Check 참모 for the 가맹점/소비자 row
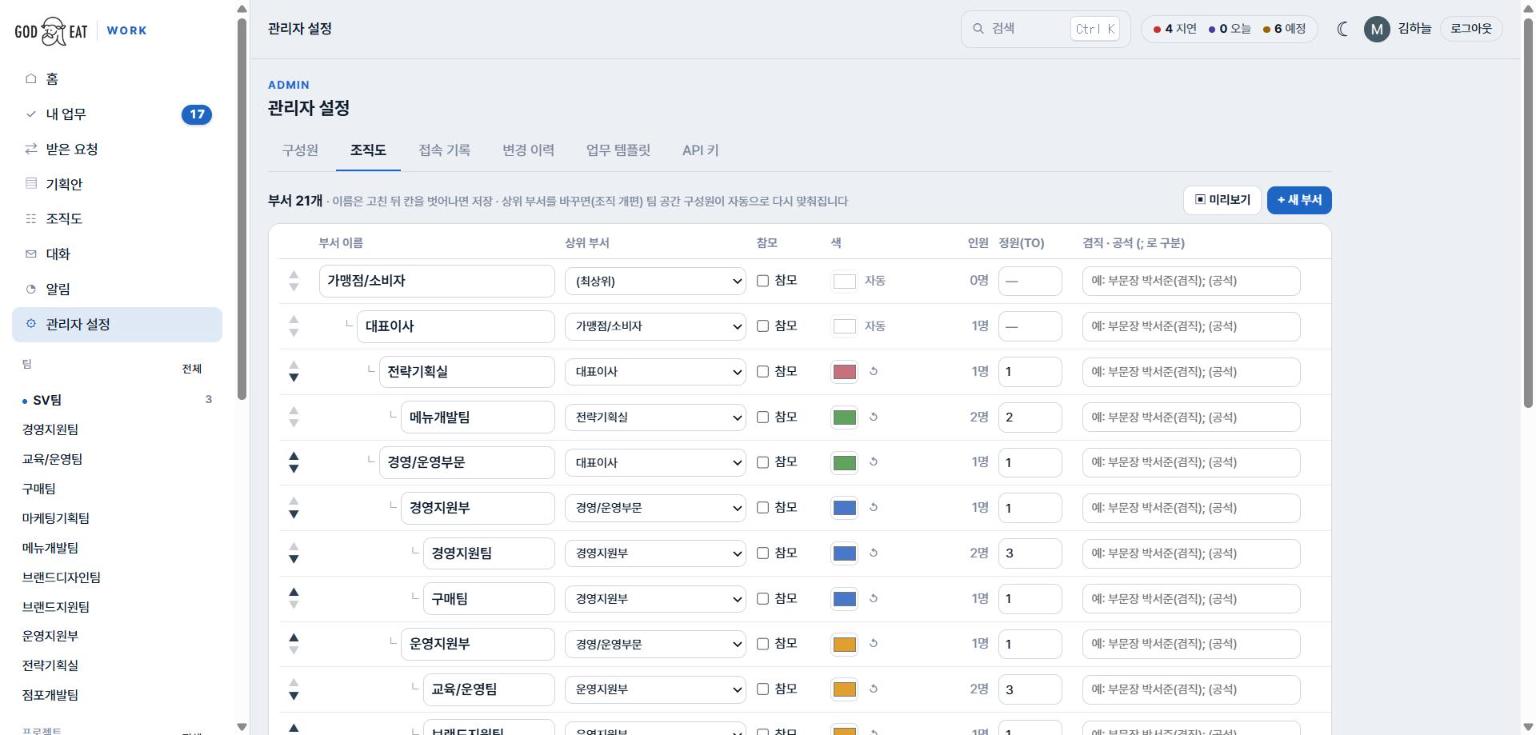 [763, 281]
